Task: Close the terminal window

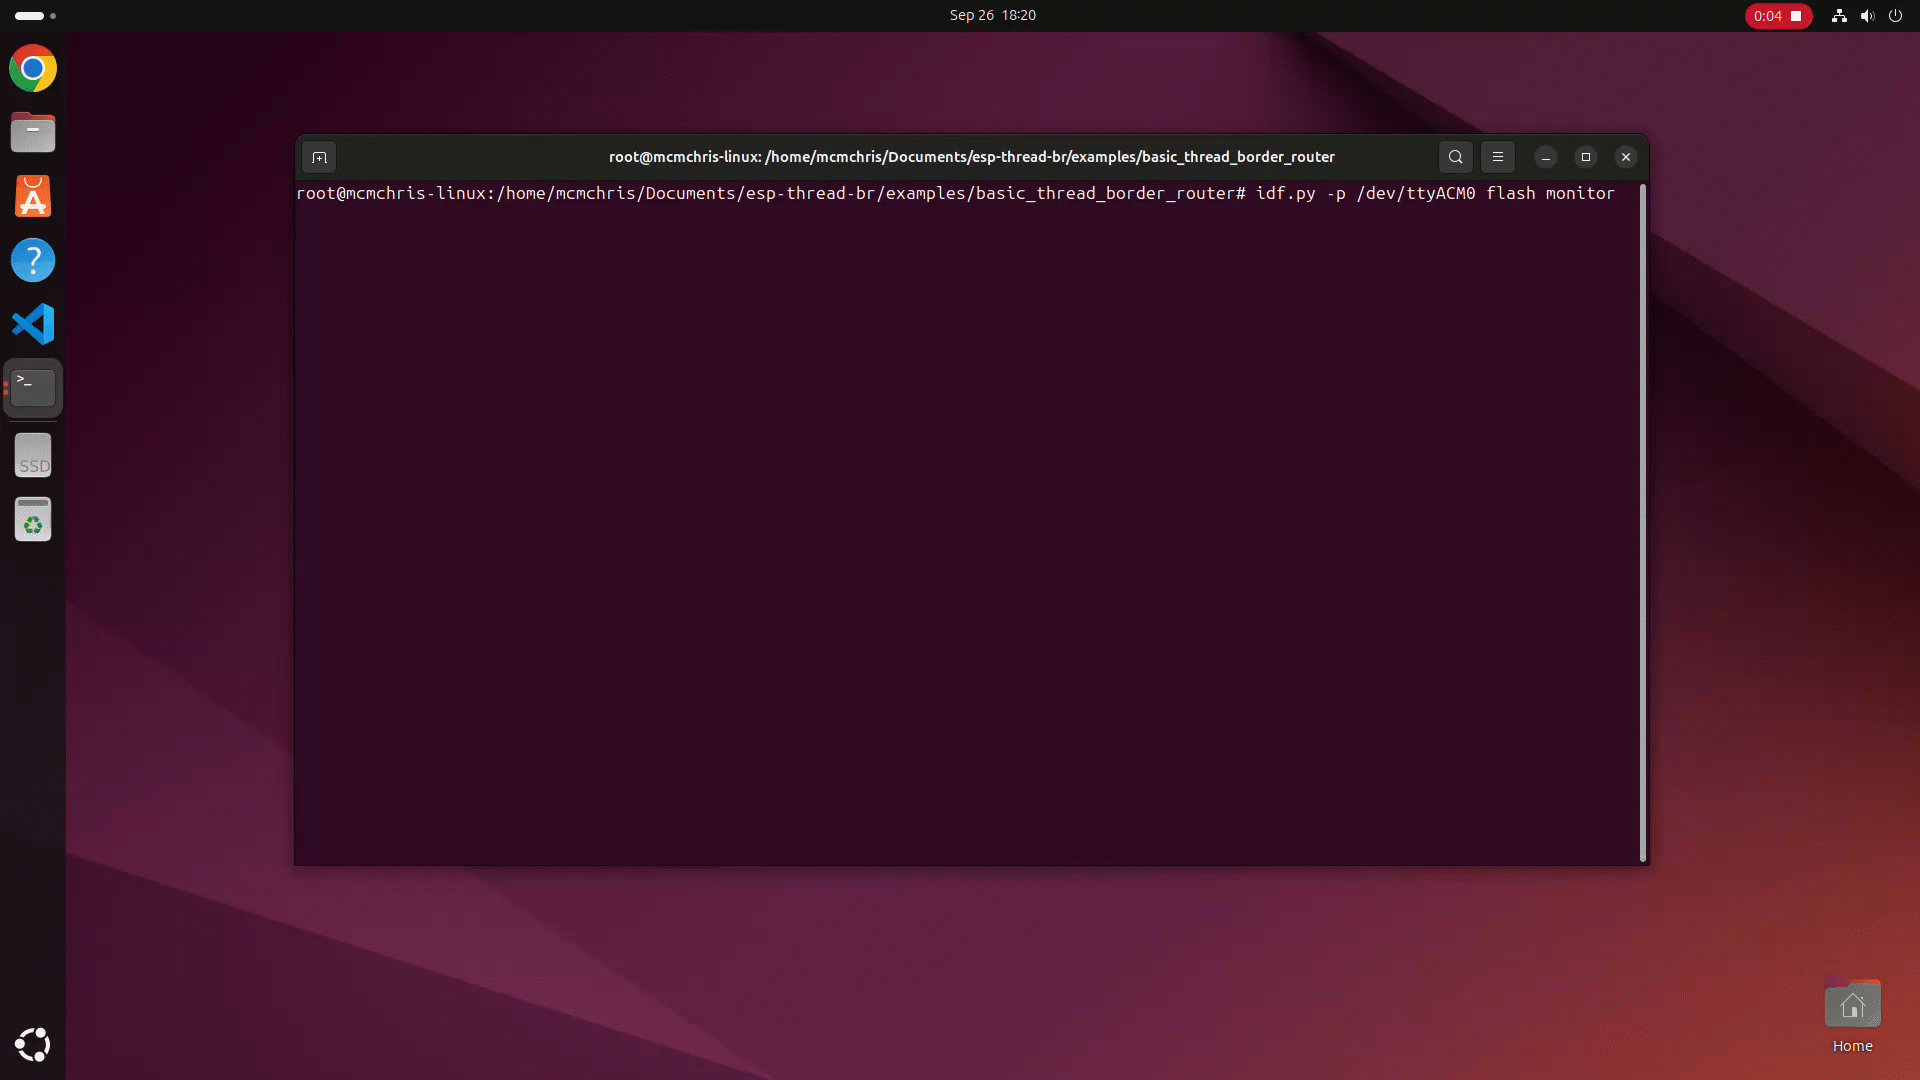Action: coord(1626,157)
